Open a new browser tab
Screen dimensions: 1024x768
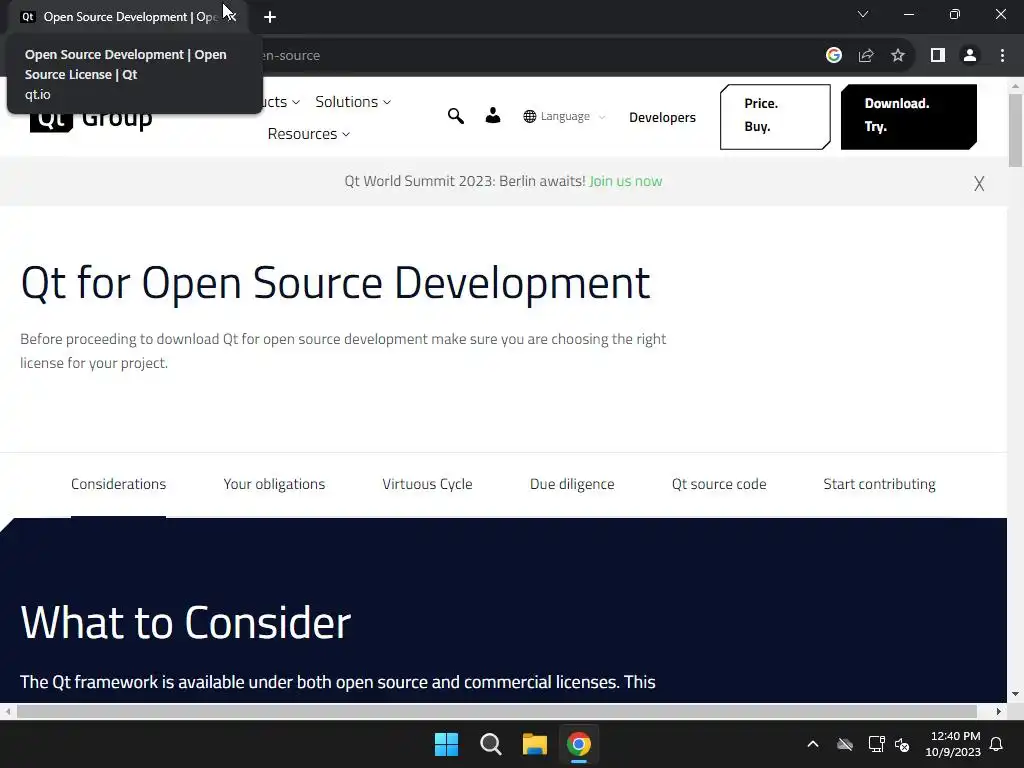(x=270, y=17)
